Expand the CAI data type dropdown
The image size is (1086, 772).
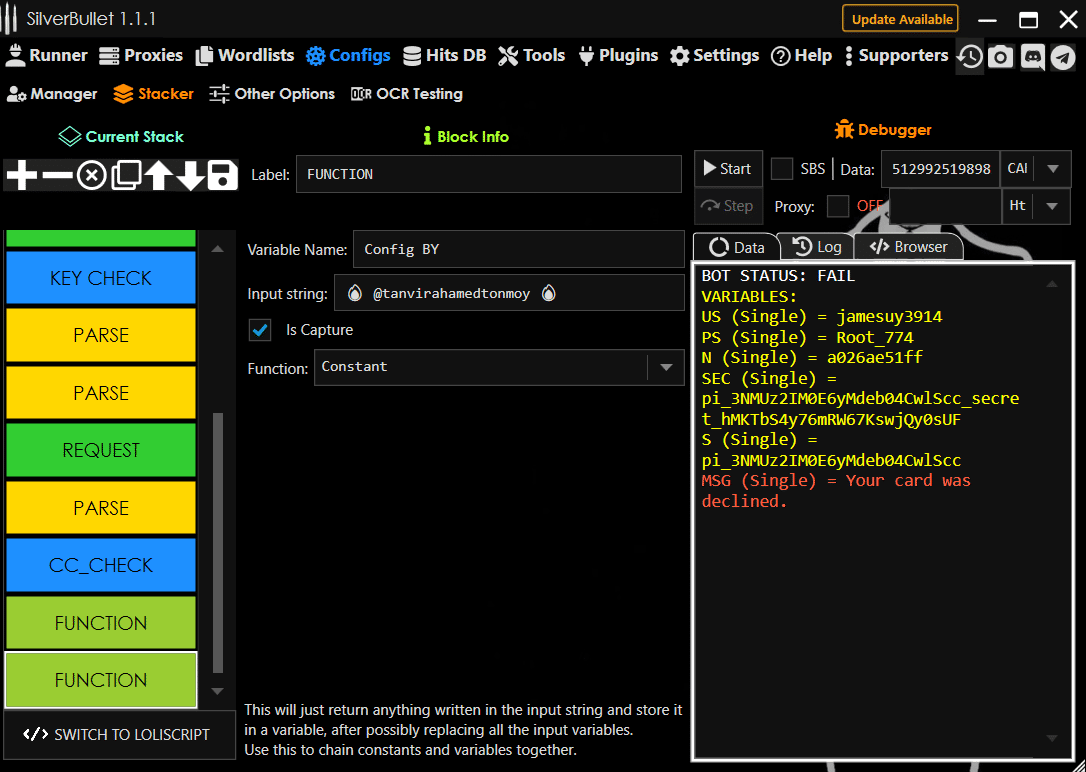pos(1051,169)
